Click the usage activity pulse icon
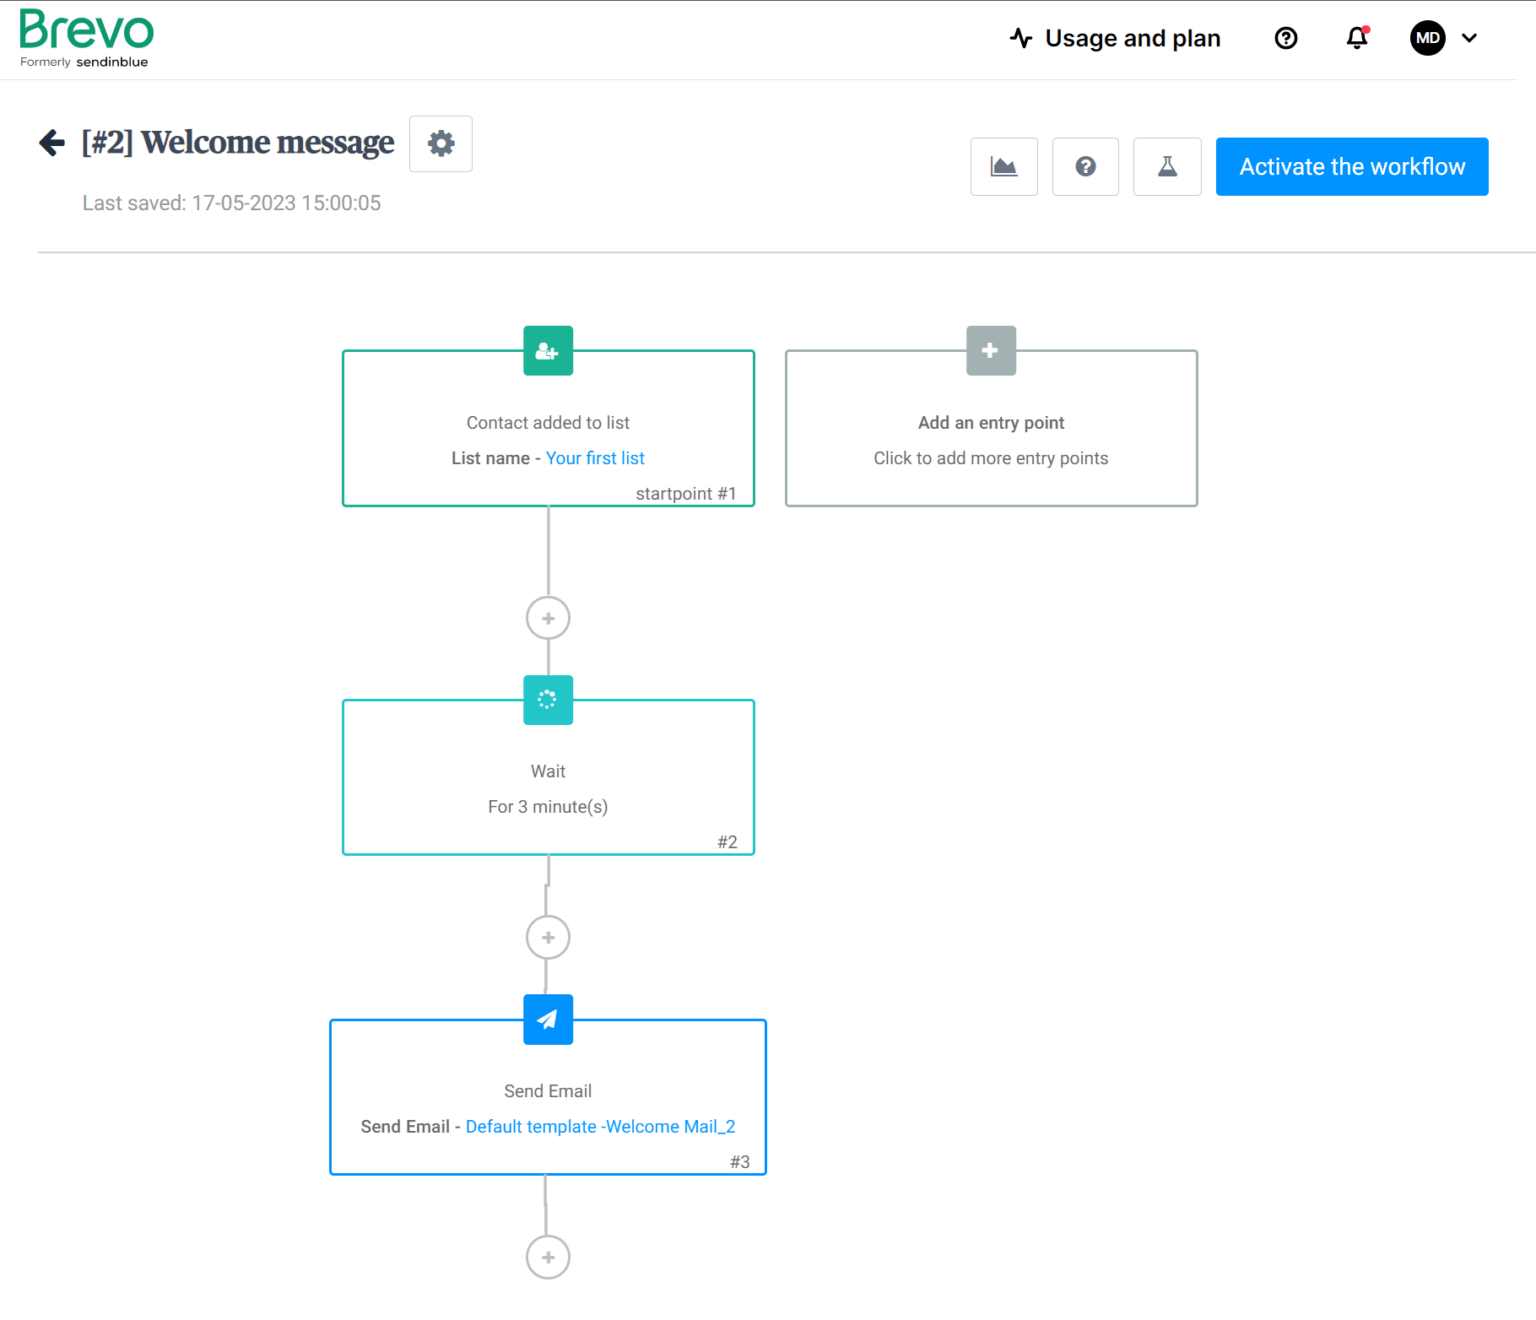 pos(1020,38)
